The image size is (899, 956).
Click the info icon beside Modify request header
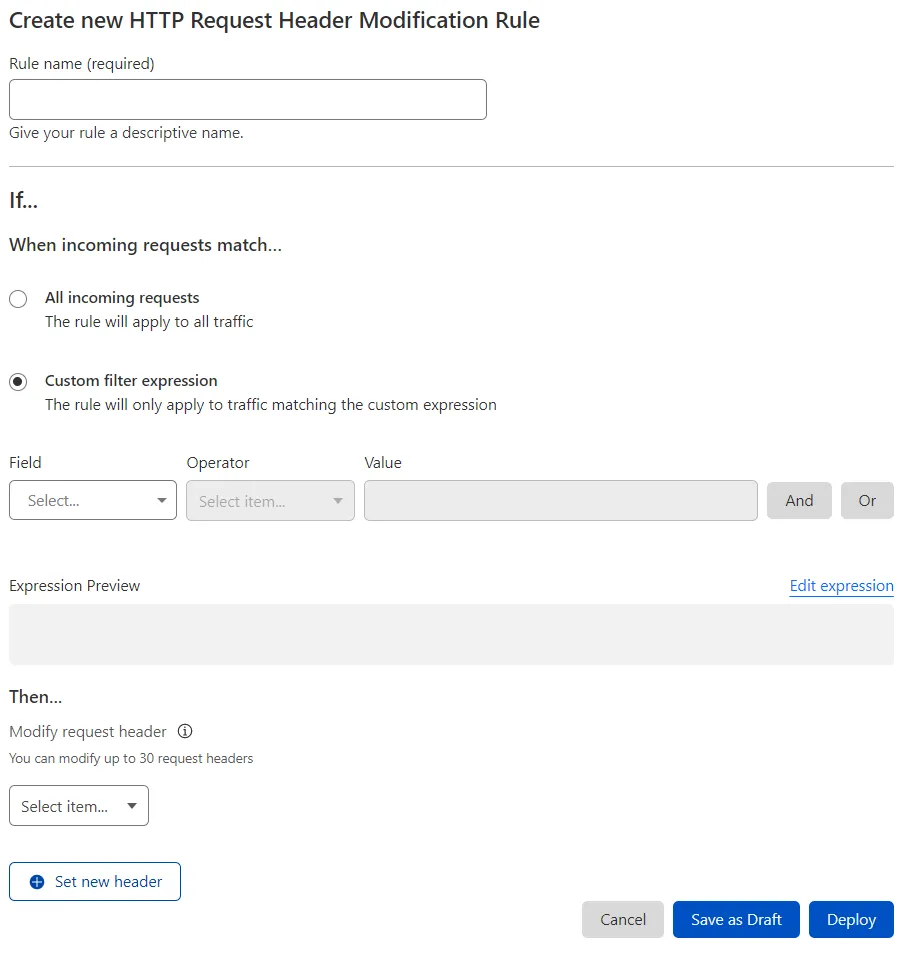pos(185,731)
